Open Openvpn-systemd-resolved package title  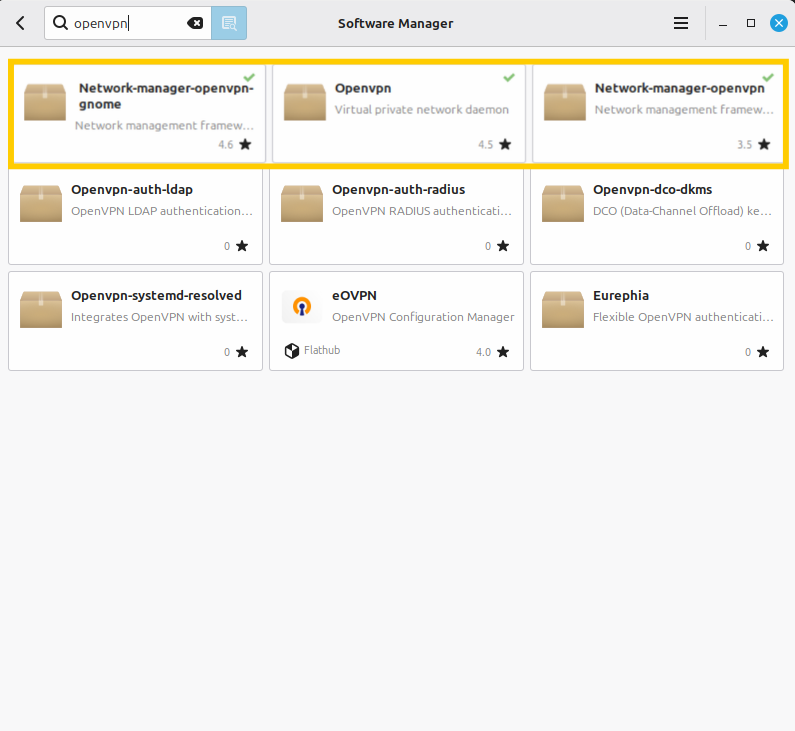(x=156, y=296)
